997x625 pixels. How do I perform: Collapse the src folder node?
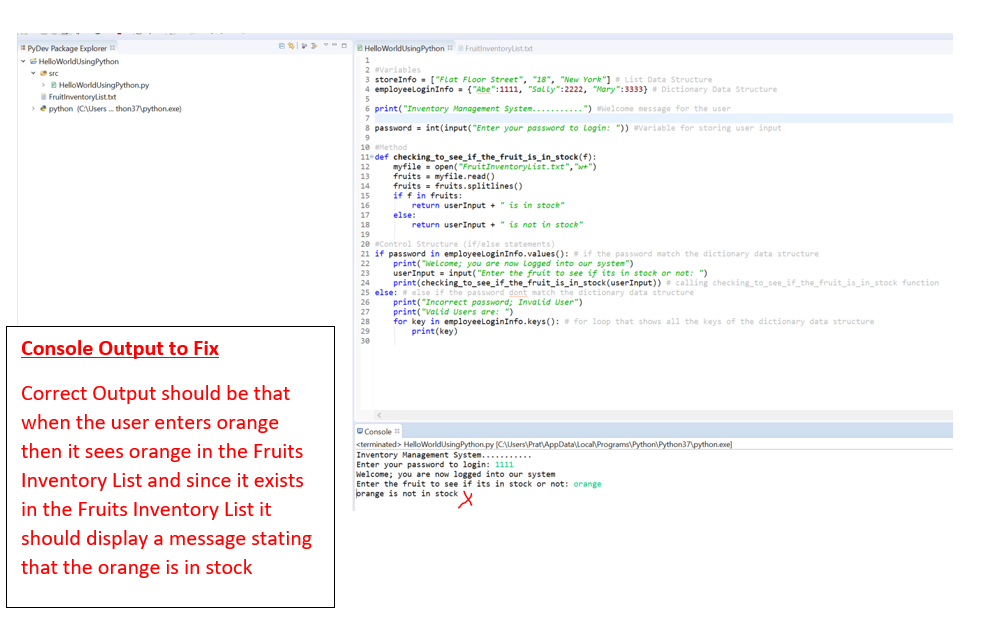pos(33,73)
